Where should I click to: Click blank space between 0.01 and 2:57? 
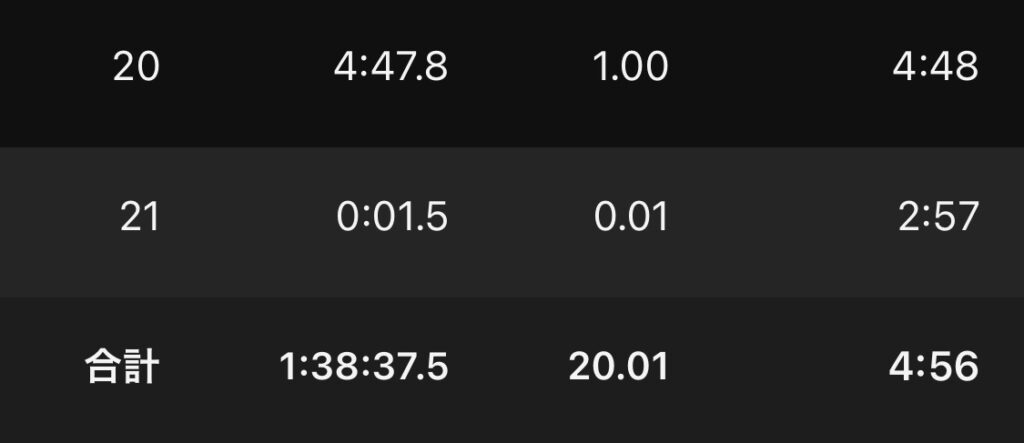(780, 217)
